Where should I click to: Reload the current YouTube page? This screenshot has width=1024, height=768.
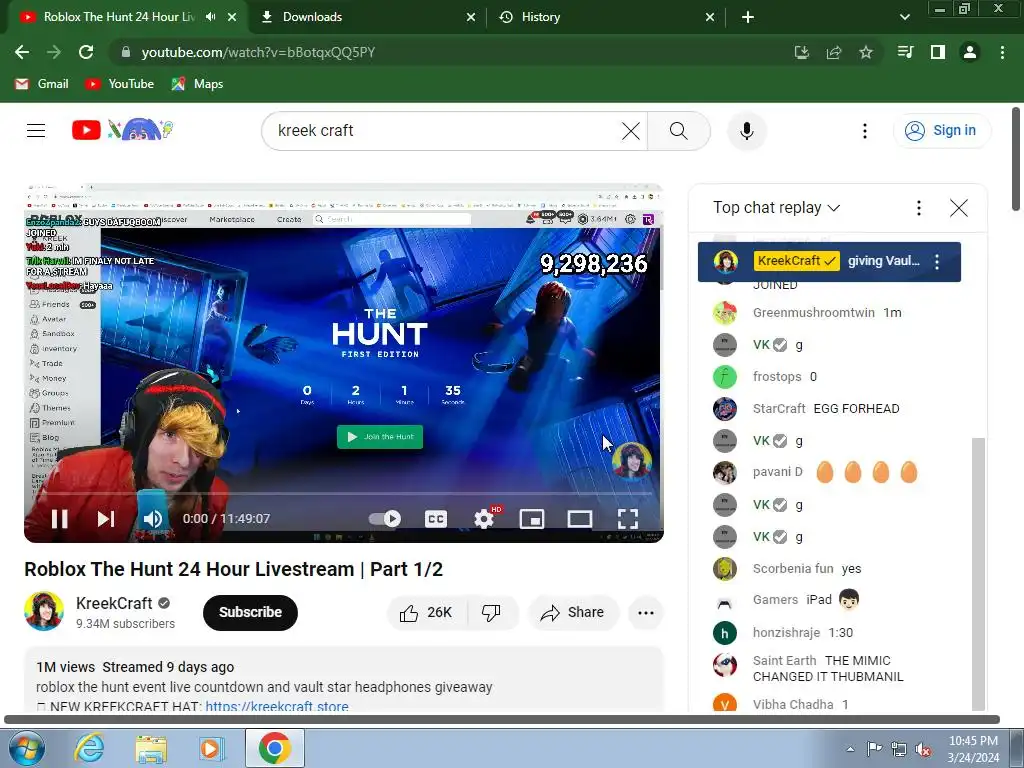pos(86,52)
